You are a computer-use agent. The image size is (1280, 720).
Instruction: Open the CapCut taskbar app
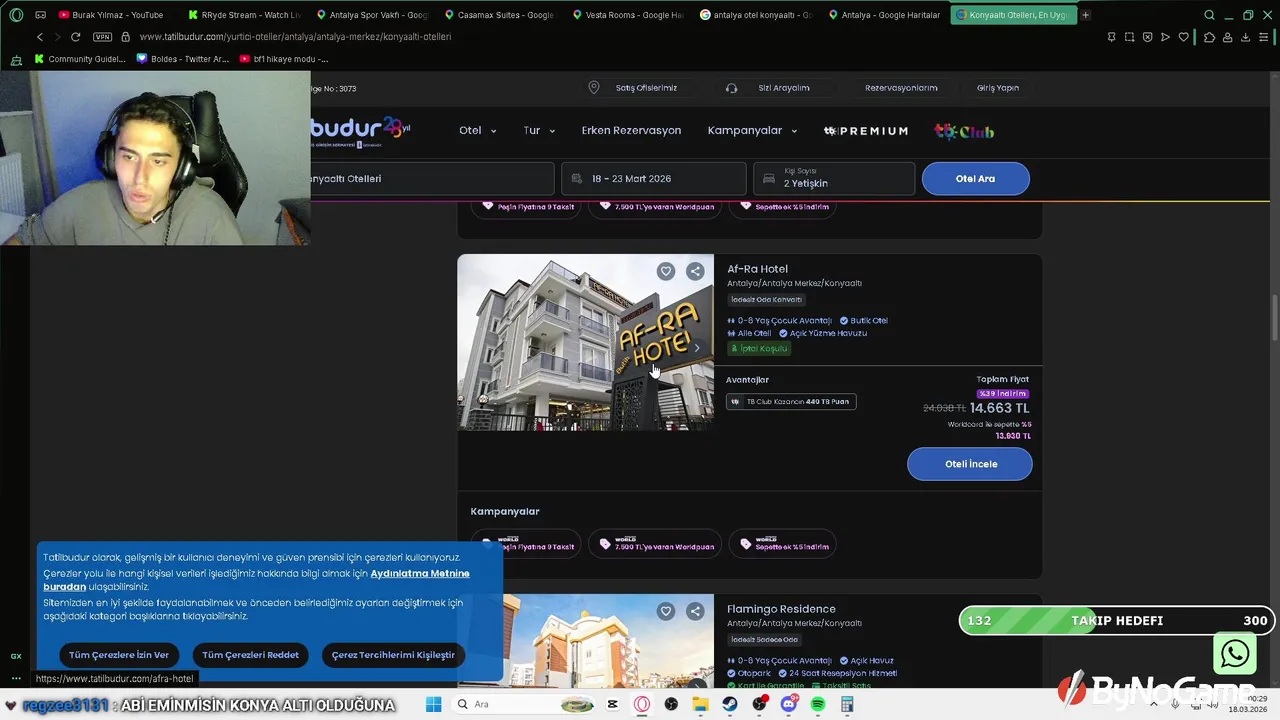[613, 704]
